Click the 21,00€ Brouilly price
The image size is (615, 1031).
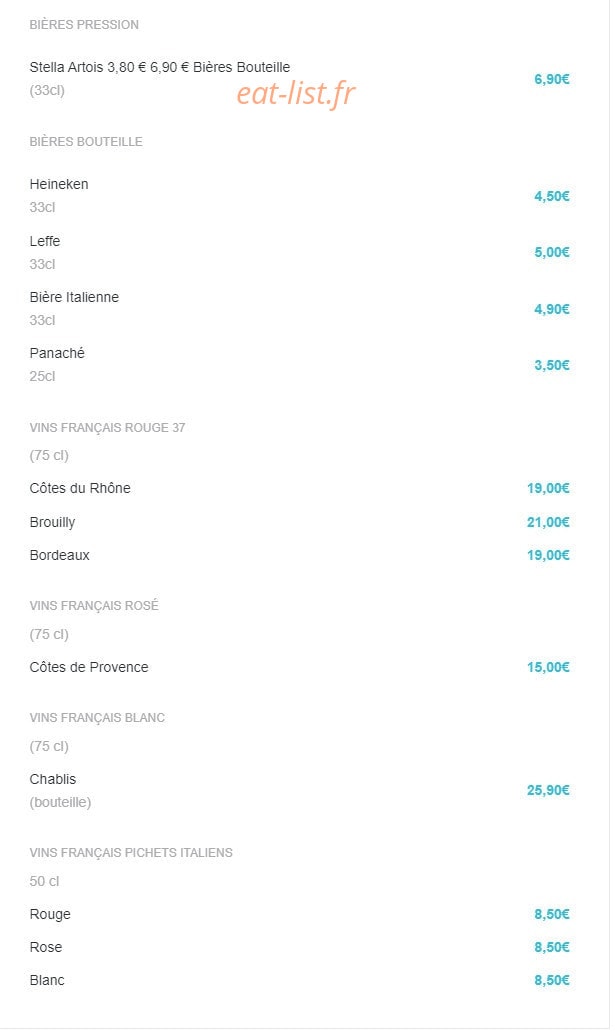coord(548,522)
